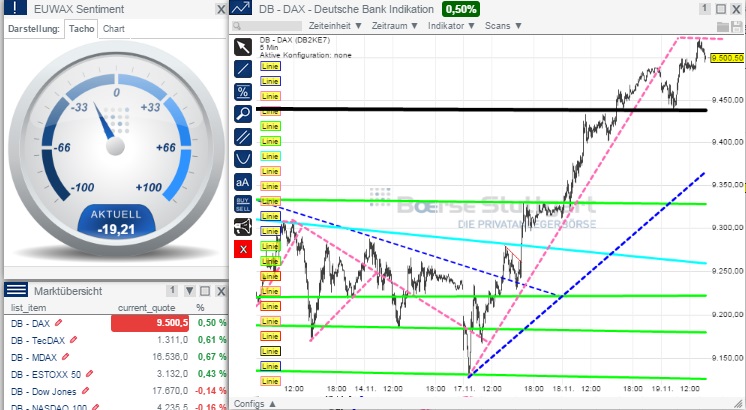Click the 0,67 % change value

click(x=212, y=357)
